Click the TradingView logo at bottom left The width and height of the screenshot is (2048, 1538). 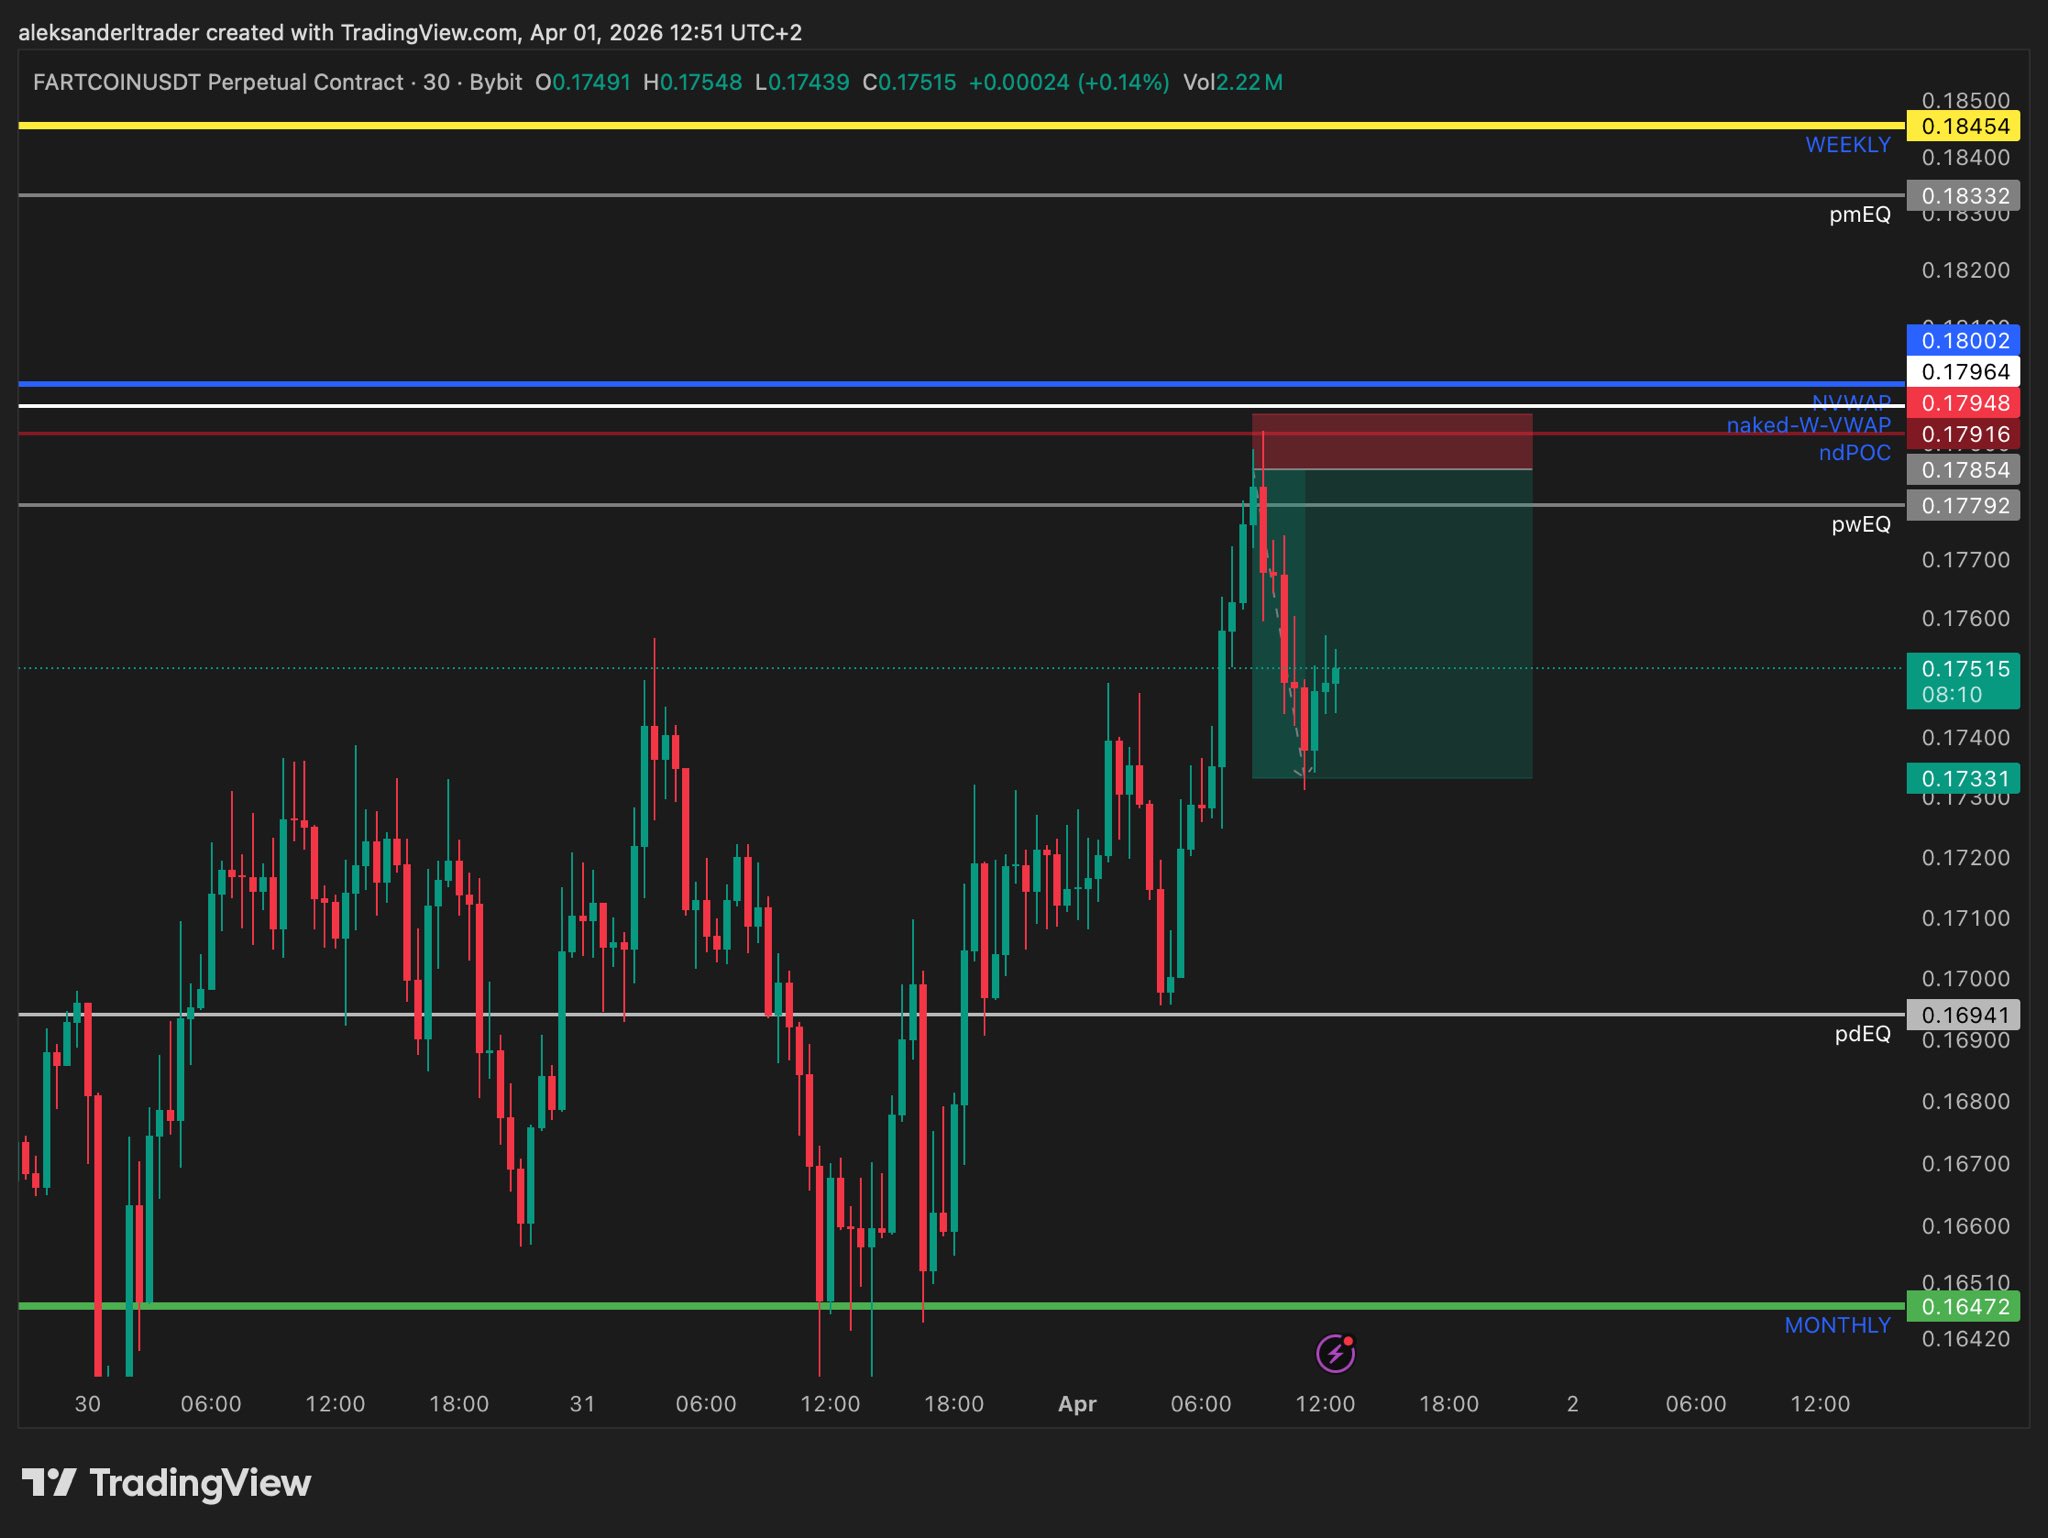tap(166, 1482)
